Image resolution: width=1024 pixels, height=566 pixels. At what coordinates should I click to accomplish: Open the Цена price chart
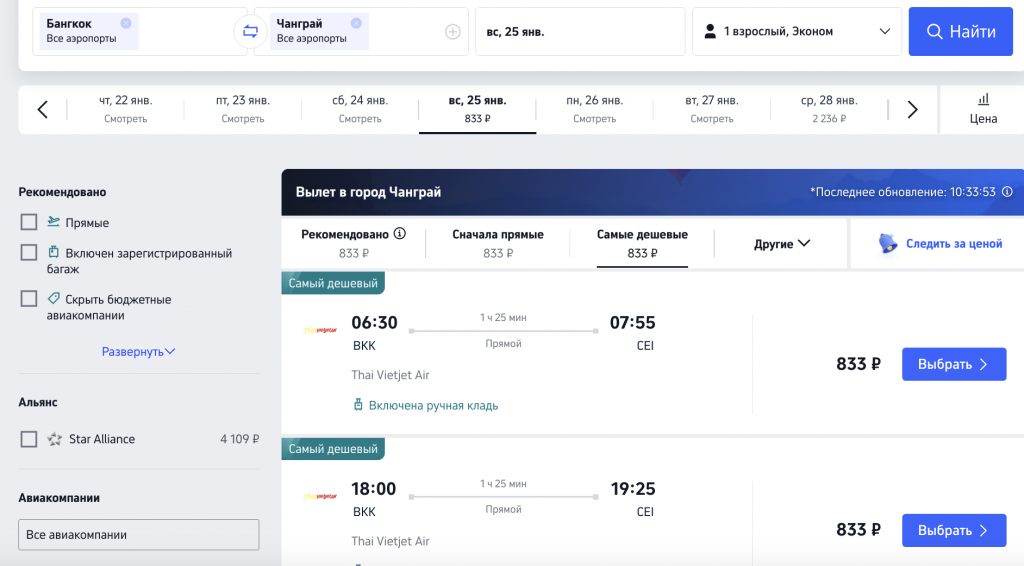click(983, 109)
